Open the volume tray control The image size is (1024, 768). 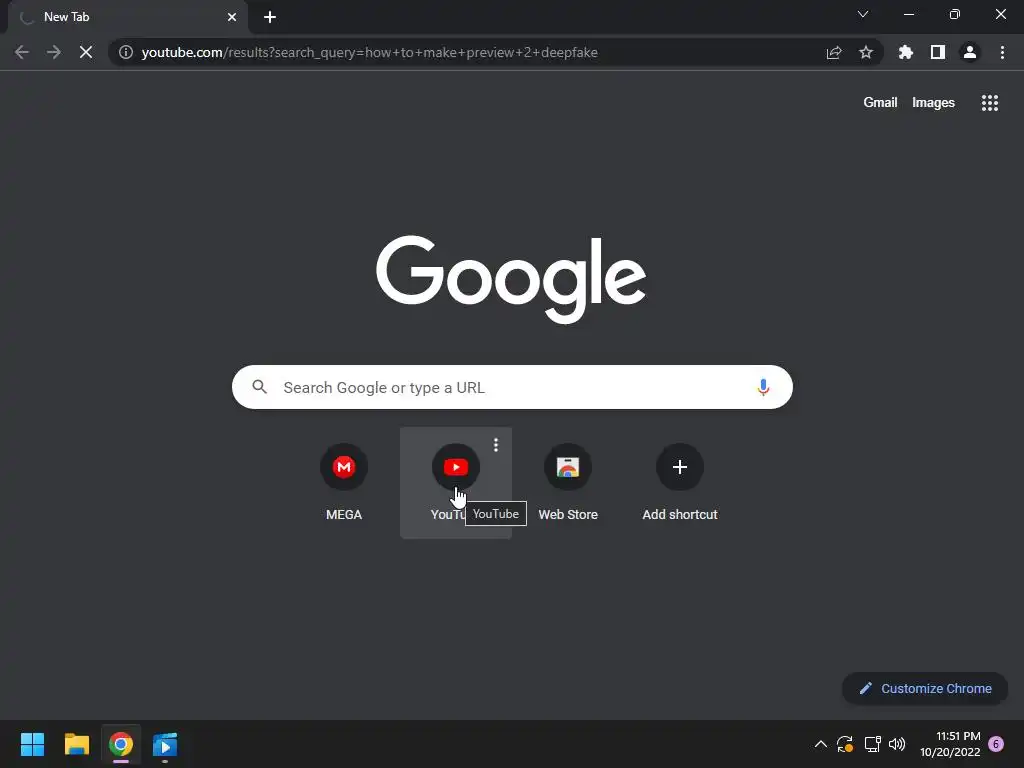[897, 744]
